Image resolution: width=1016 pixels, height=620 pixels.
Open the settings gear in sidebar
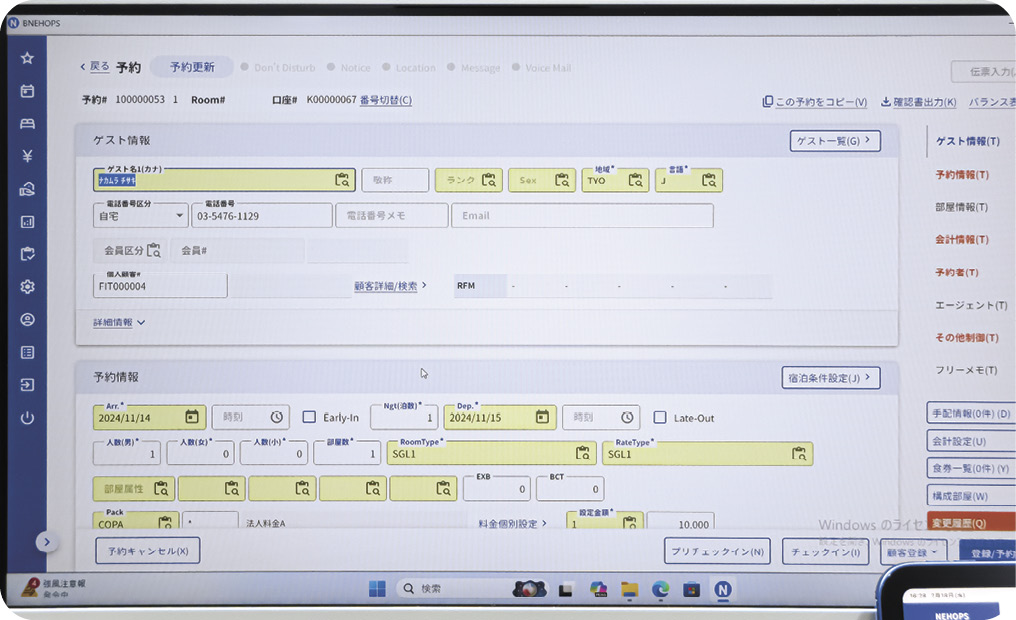[x=27, y=287]
